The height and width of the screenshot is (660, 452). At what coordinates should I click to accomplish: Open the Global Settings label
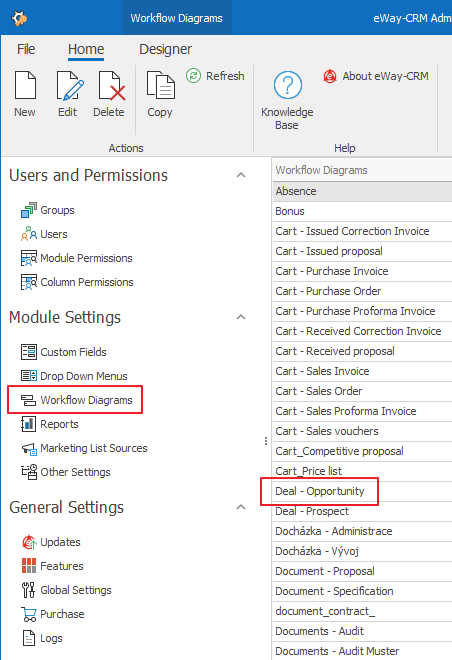(76, 590)
